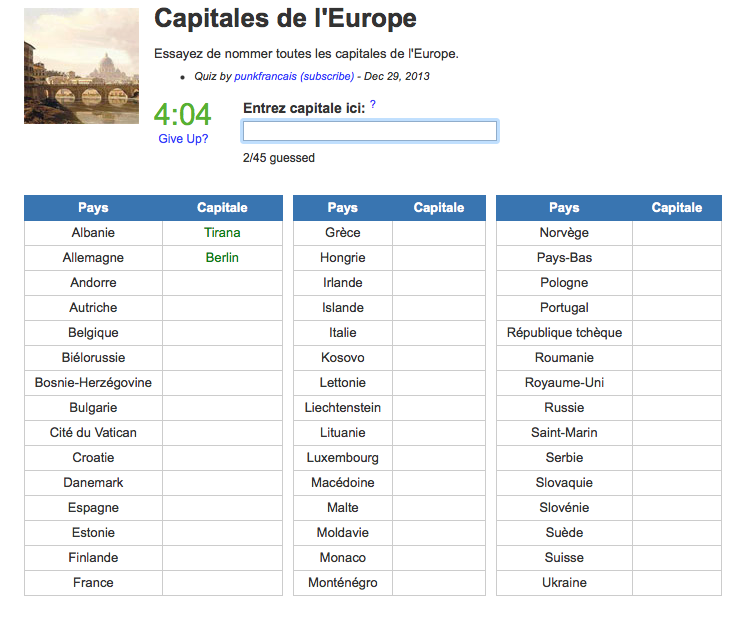This screenshot has width=747, height=624.
Task: Click the first table's Capitale header
Action: point(222,208)
